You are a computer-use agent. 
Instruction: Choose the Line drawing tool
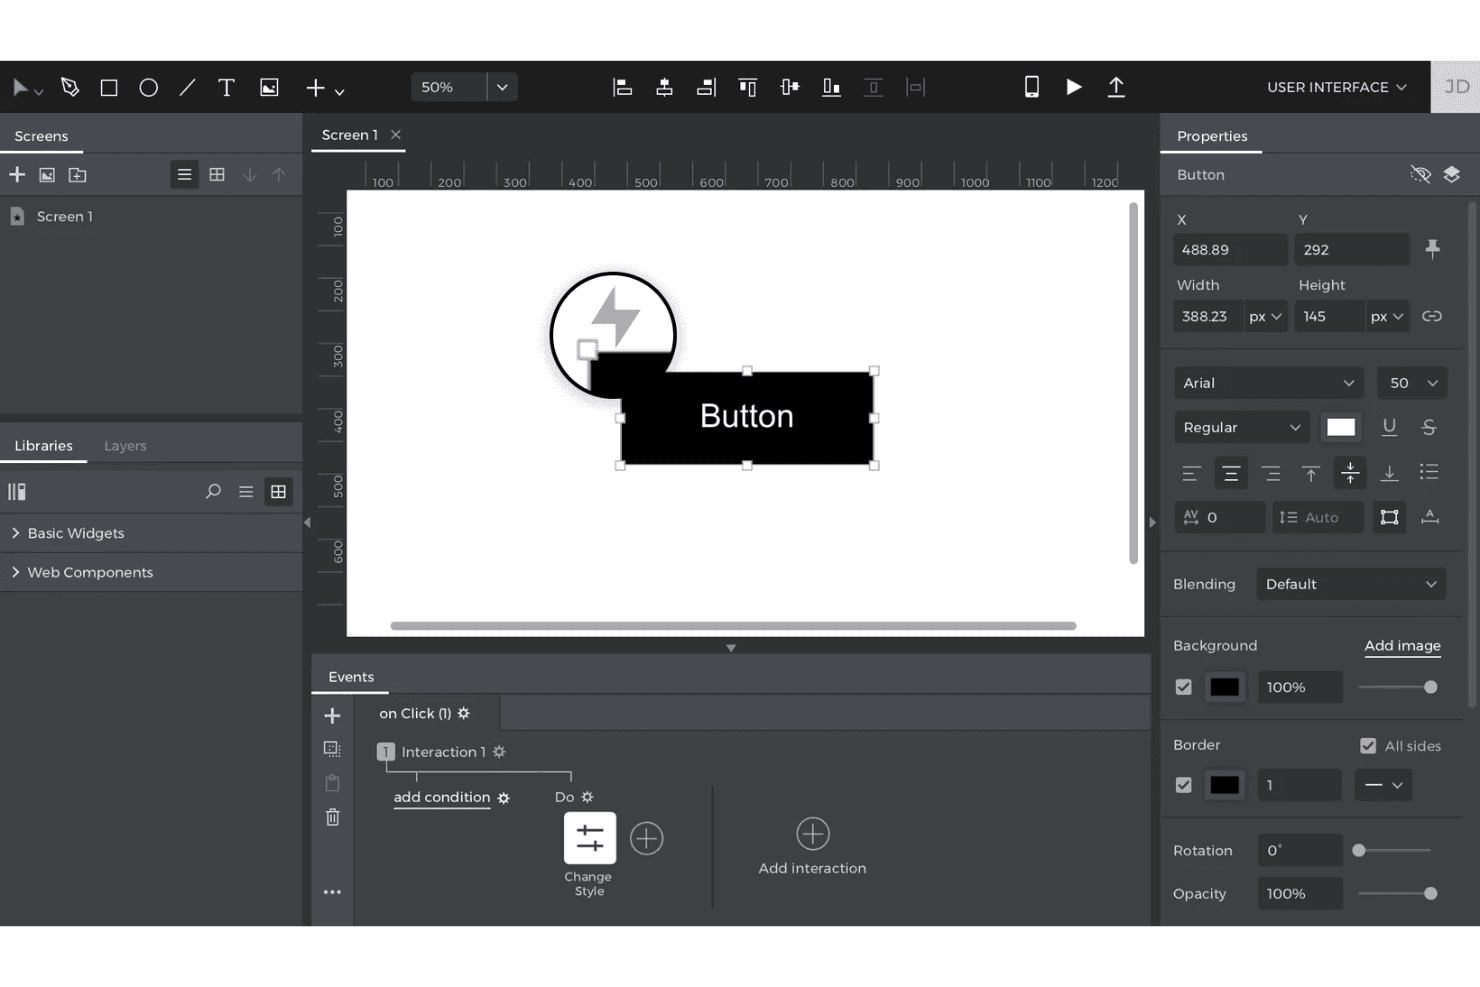click(187, 87)
